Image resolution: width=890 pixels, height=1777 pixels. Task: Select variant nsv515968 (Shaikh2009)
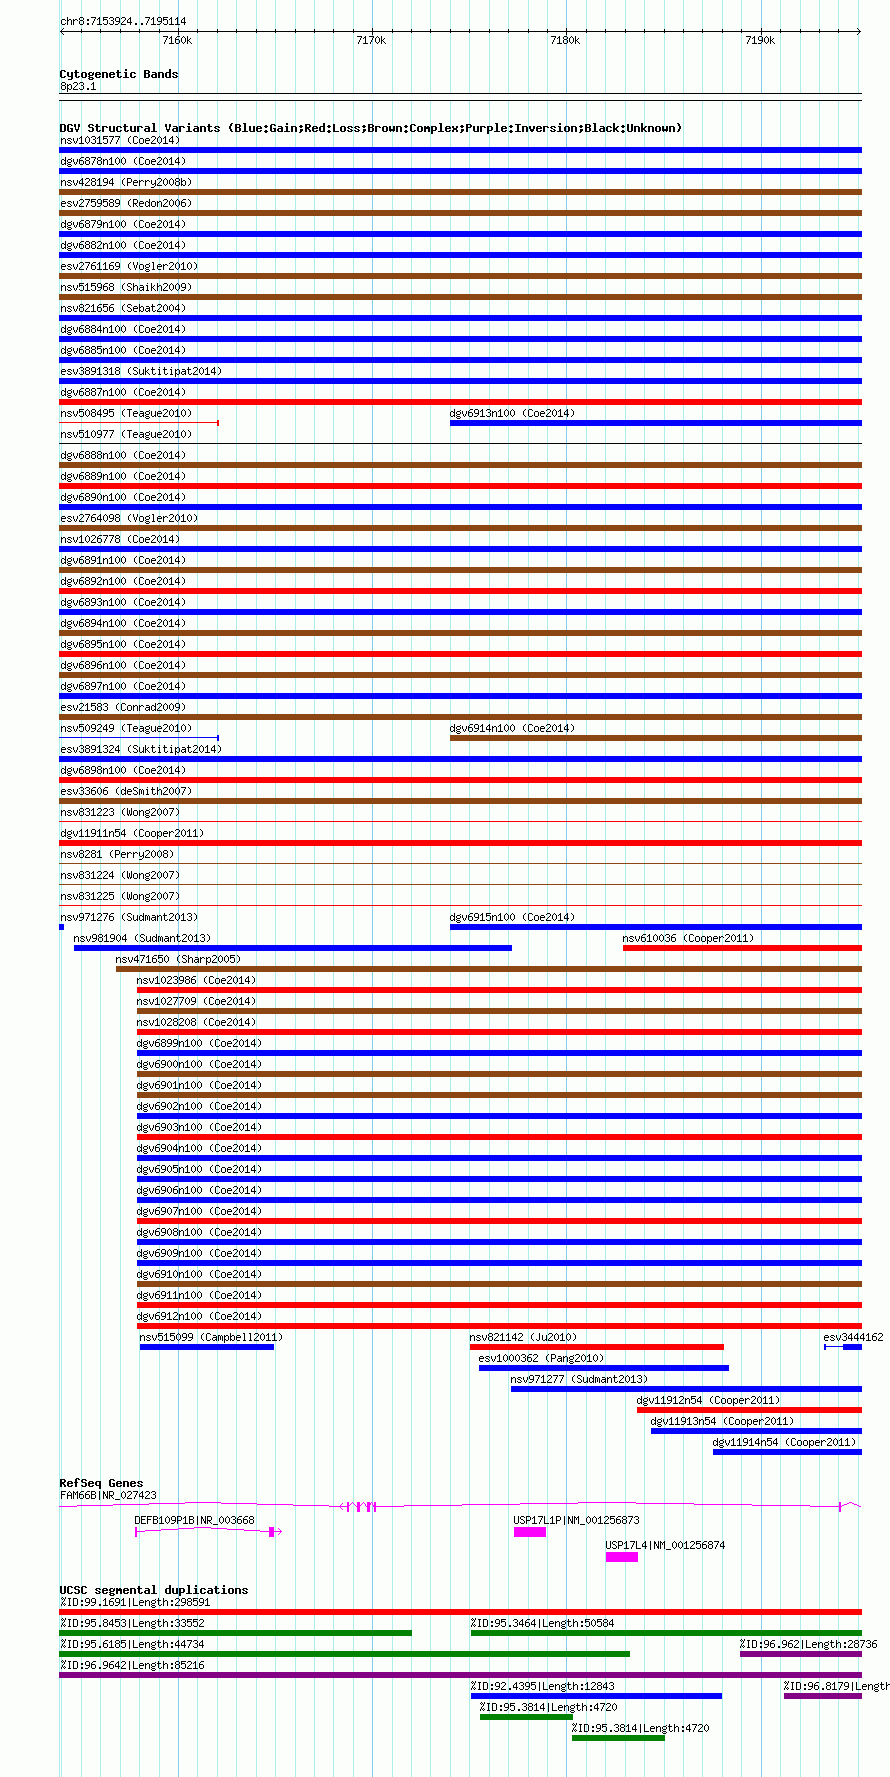(x=461, y=297)
